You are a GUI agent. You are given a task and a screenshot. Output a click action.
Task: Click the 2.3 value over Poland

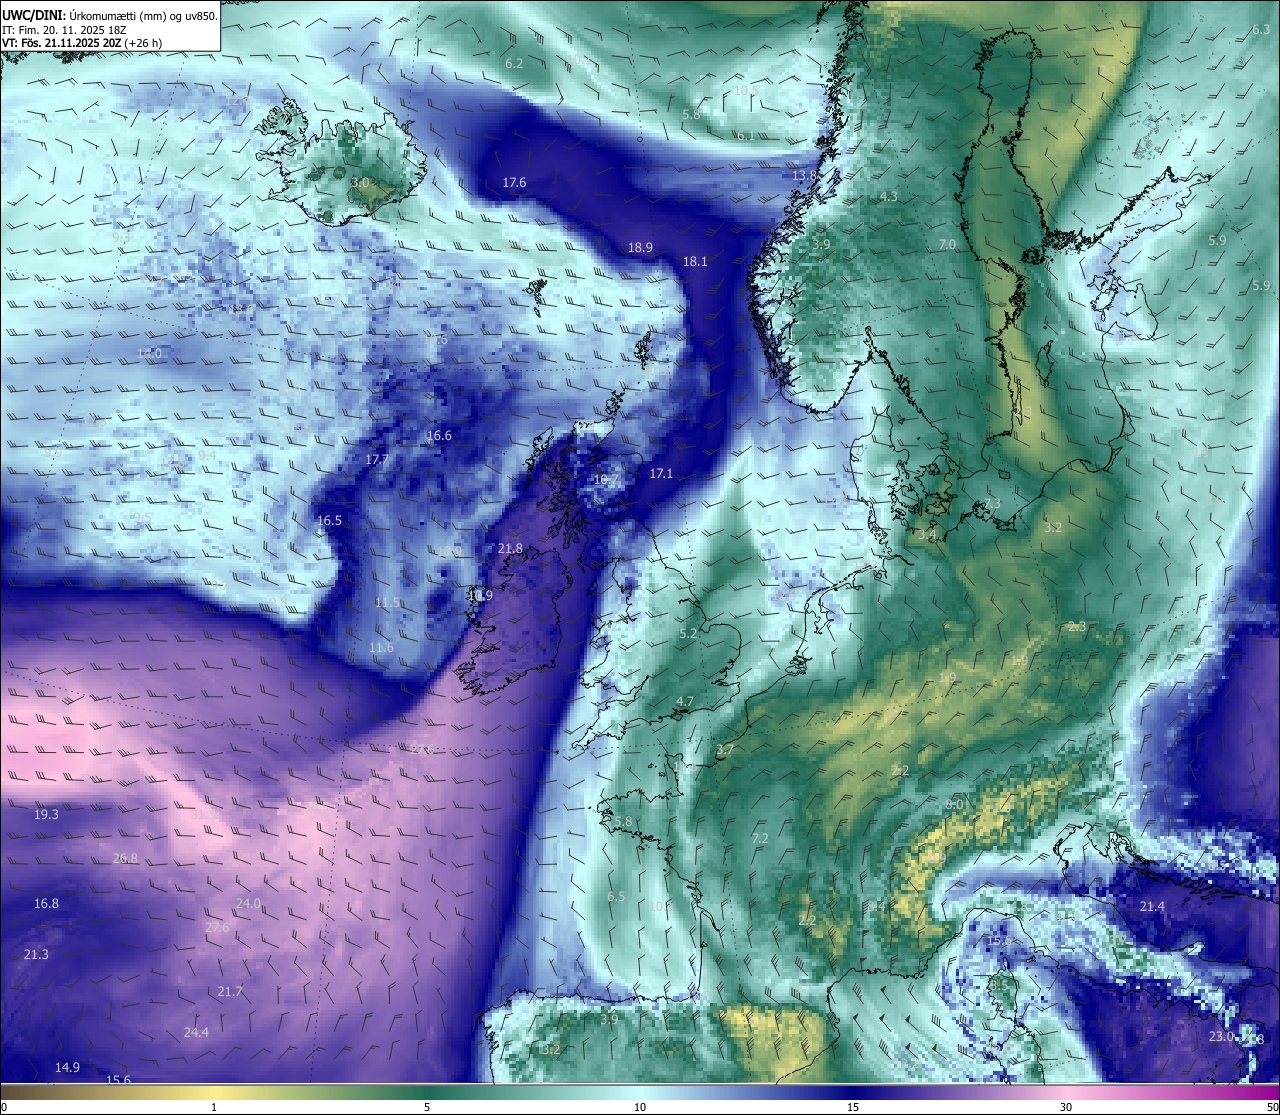(x=1076, y=627)
